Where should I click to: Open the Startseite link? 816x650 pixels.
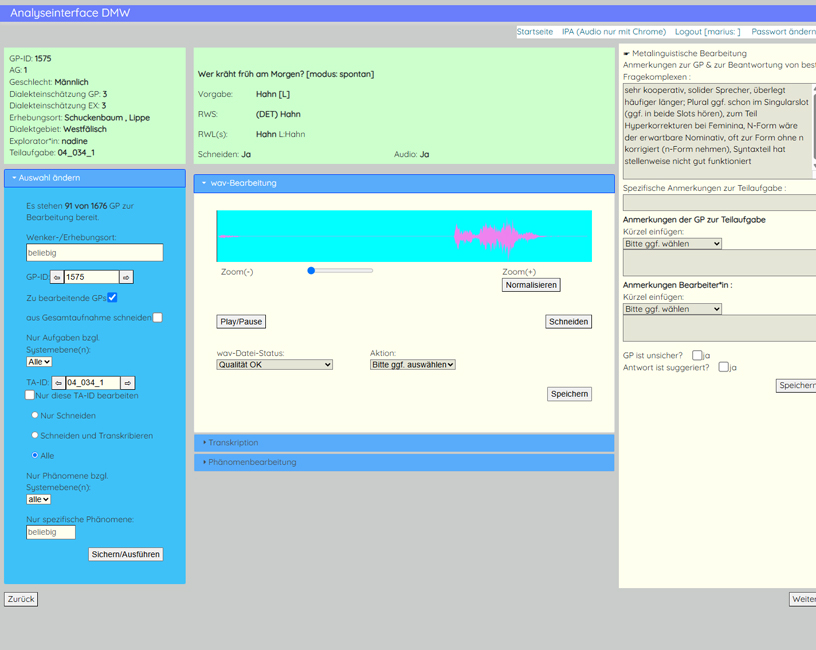click(x=534, y=32)
